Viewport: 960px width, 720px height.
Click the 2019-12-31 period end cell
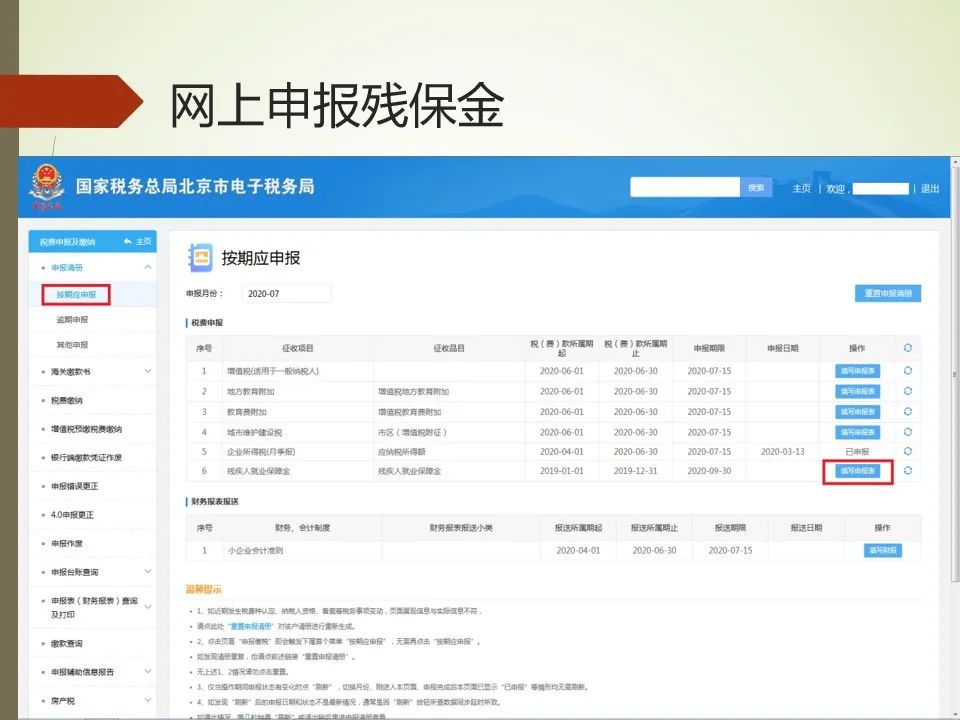[636, 471]
